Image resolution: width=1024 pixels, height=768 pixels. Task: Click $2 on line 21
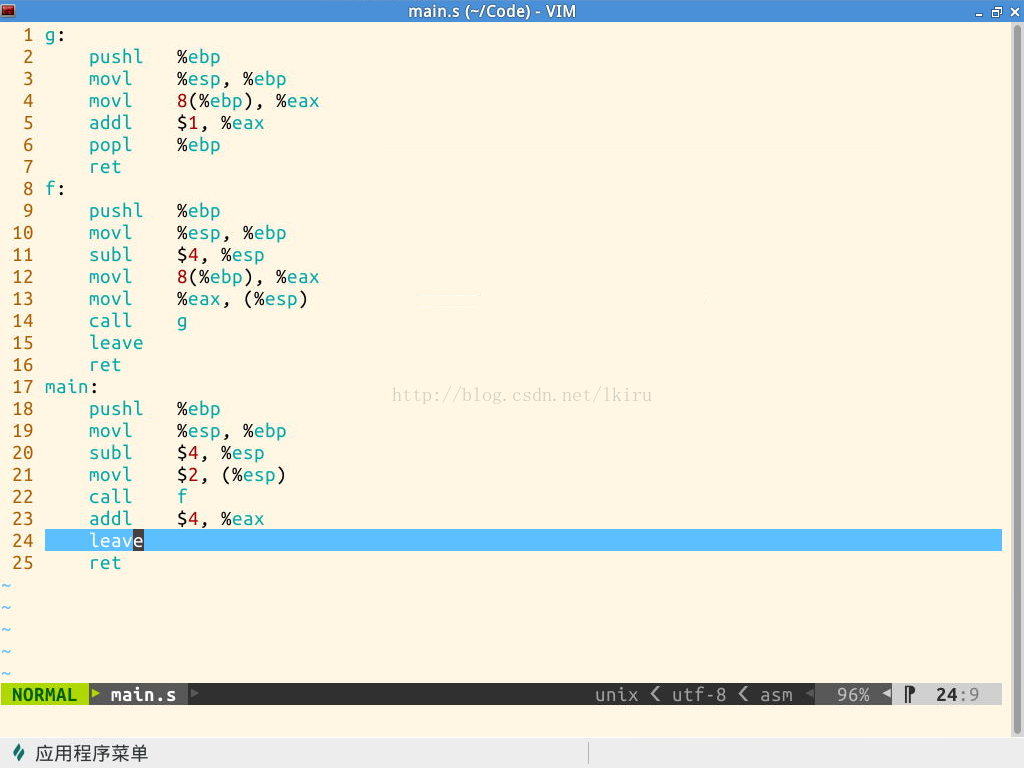click(x=187, y=475)
